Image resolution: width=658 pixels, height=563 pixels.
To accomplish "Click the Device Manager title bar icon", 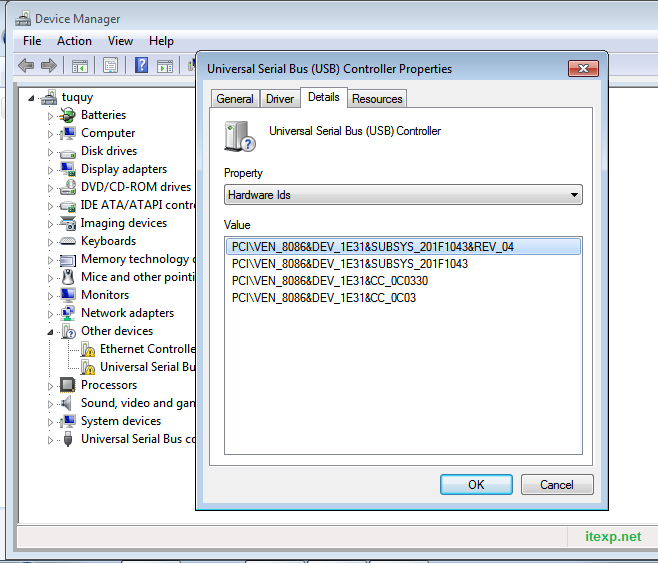I will coord(23,18).
